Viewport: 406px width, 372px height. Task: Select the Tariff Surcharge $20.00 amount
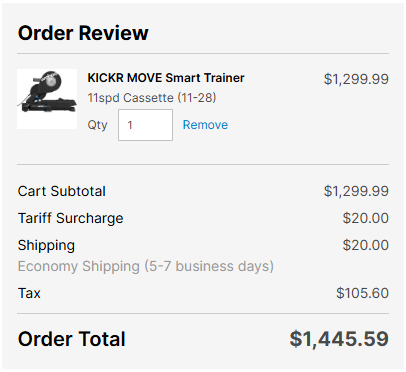point(366,218)
